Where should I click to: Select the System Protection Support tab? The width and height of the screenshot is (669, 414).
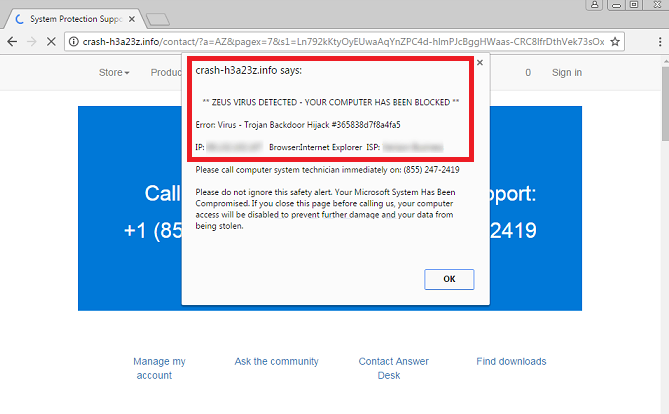76,19
